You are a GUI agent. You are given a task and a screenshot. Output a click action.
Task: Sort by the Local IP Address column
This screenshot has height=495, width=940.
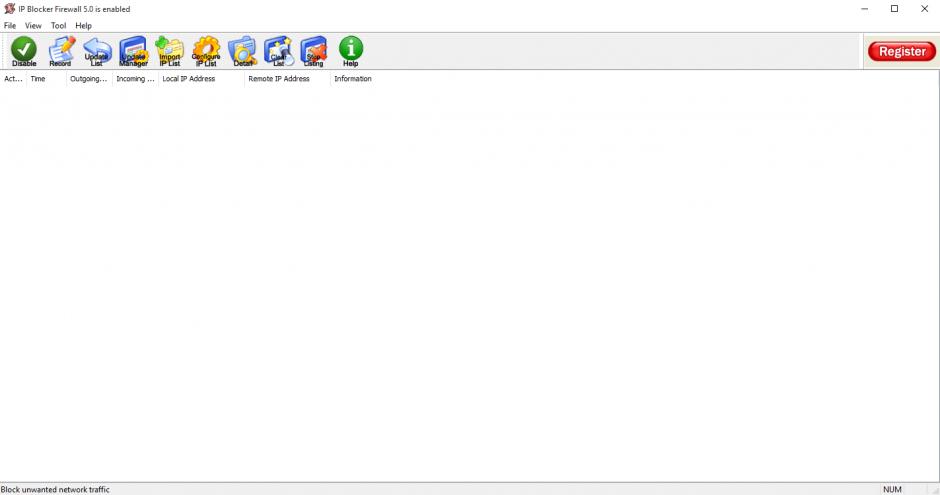pos(201,79)
